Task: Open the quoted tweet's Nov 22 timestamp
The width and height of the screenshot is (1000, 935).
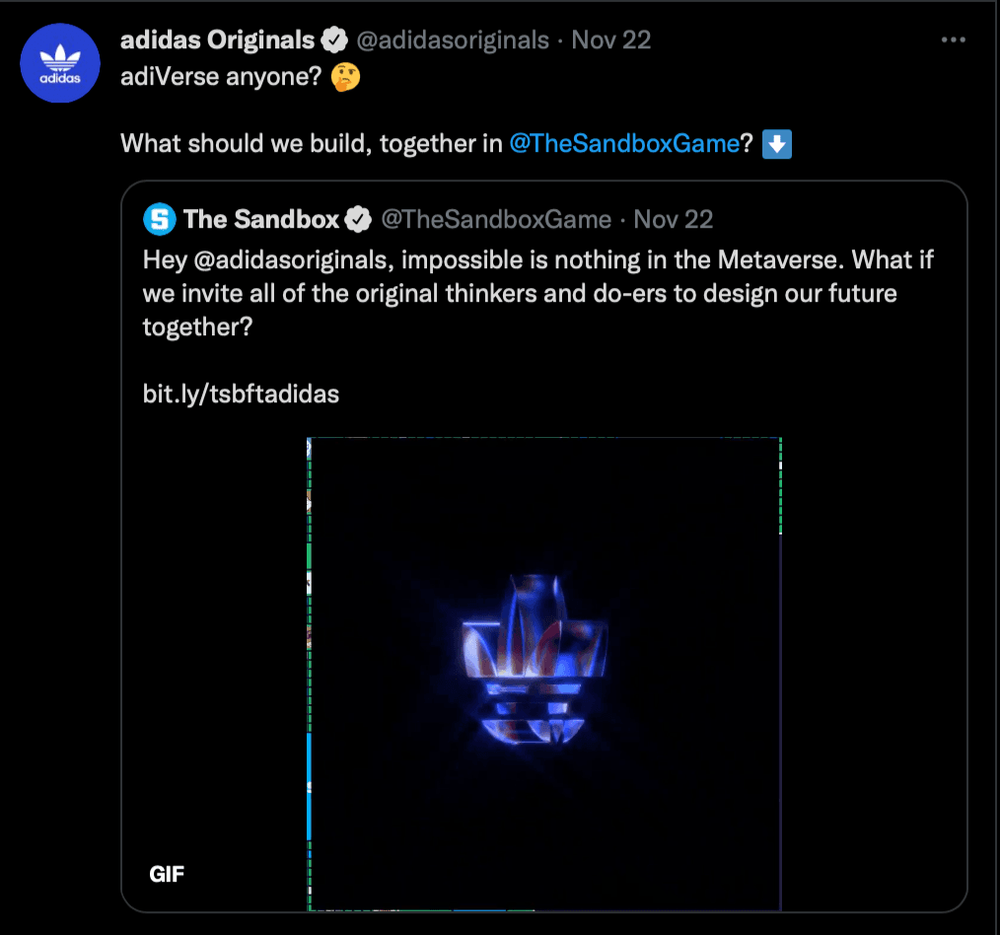Action: coord(674,220)
